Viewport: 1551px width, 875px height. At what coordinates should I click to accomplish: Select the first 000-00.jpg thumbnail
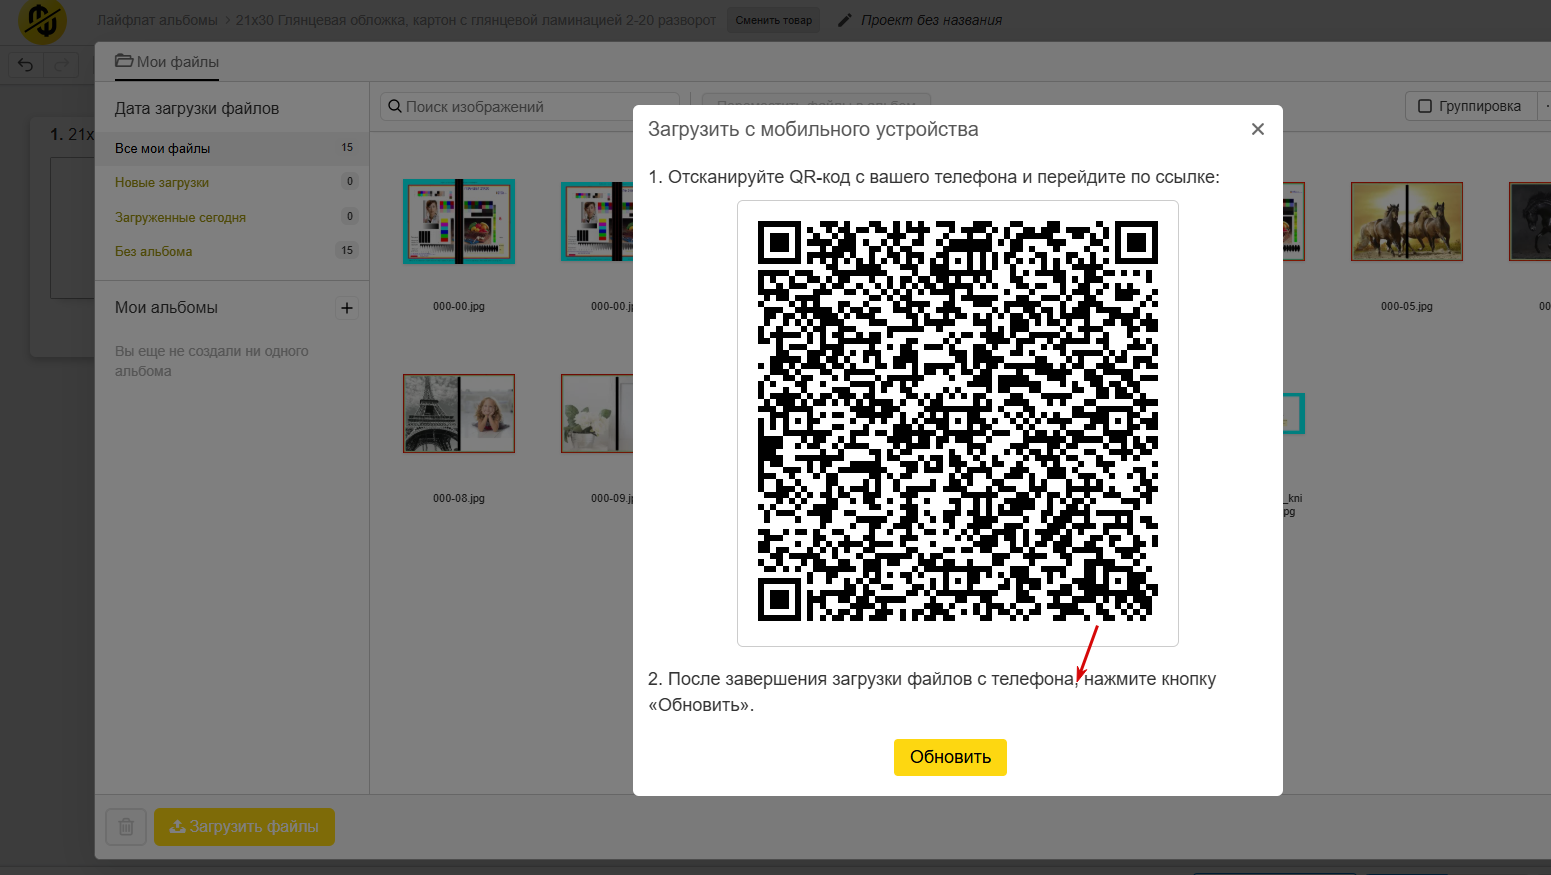pos(459,222)
